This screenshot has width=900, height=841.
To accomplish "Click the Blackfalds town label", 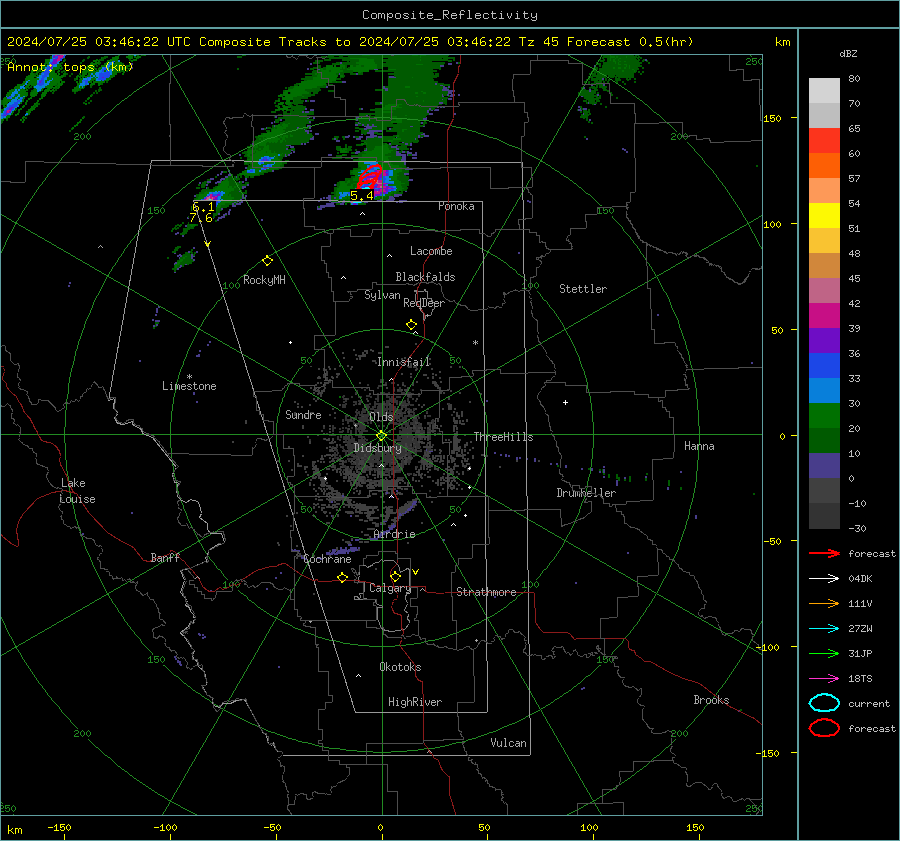I will (425, 277).
